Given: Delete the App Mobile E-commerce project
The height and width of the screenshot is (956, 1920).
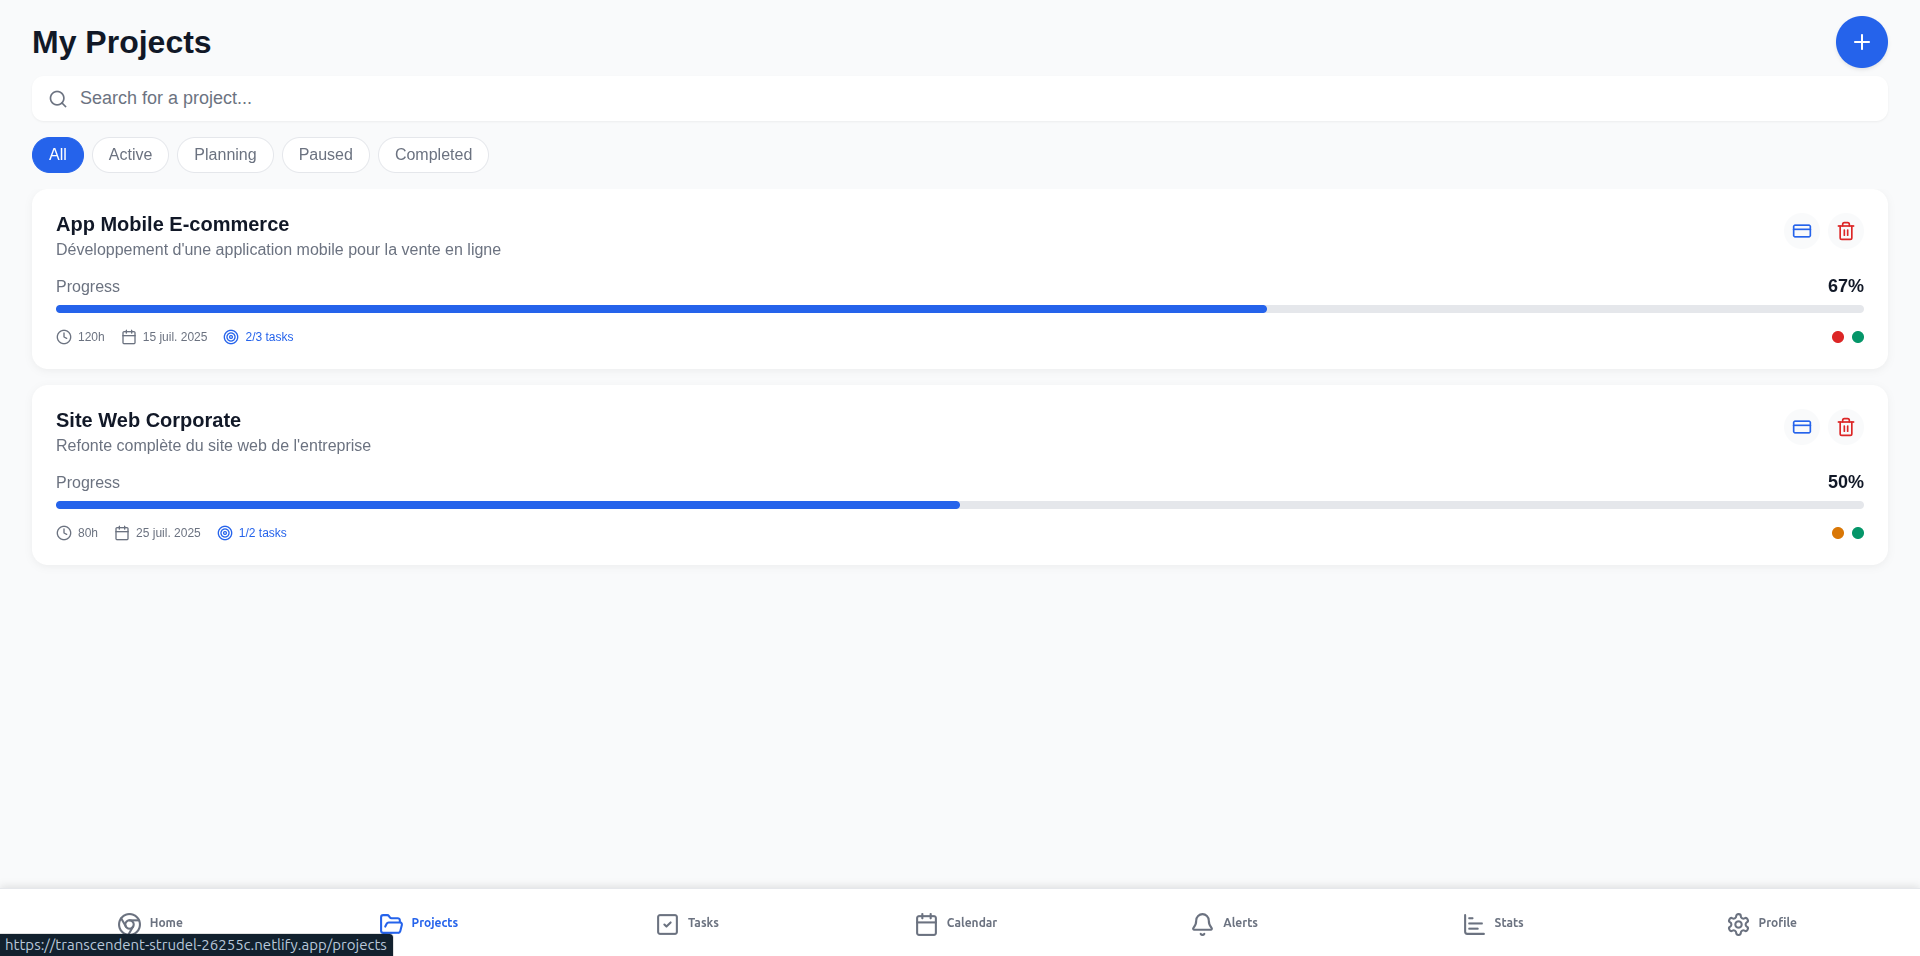Looking at the screenshot, I should [x=1845, y=231].
